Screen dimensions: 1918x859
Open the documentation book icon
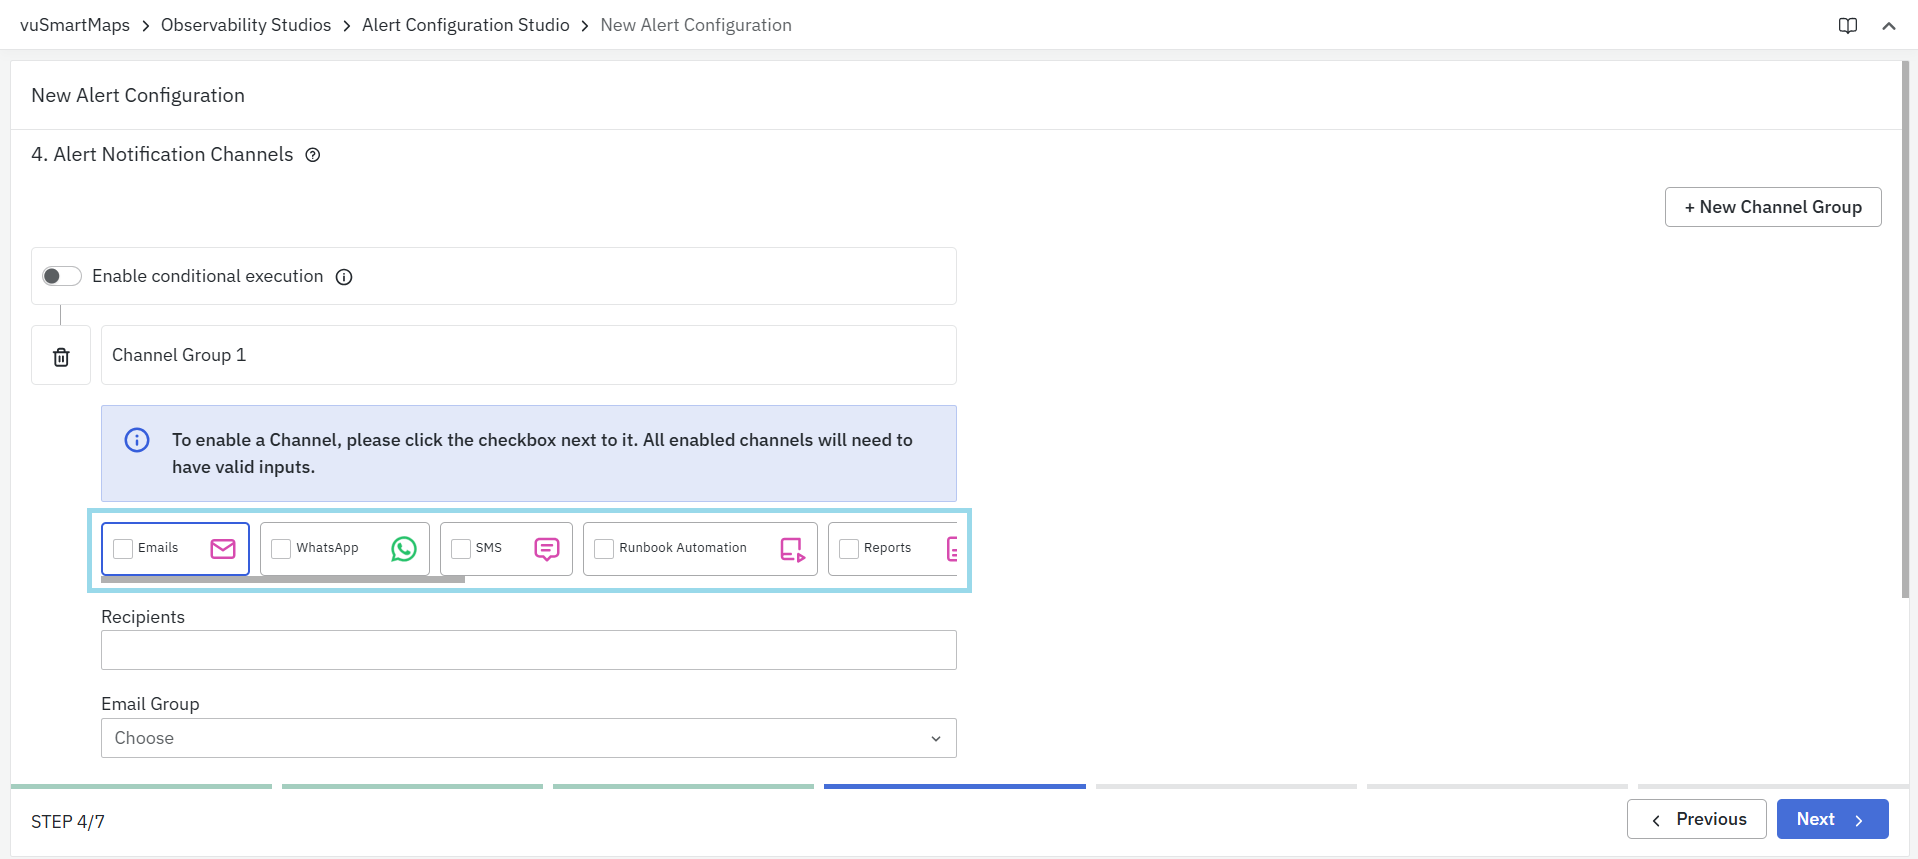pyautogui.click(x=1847, y=26)
